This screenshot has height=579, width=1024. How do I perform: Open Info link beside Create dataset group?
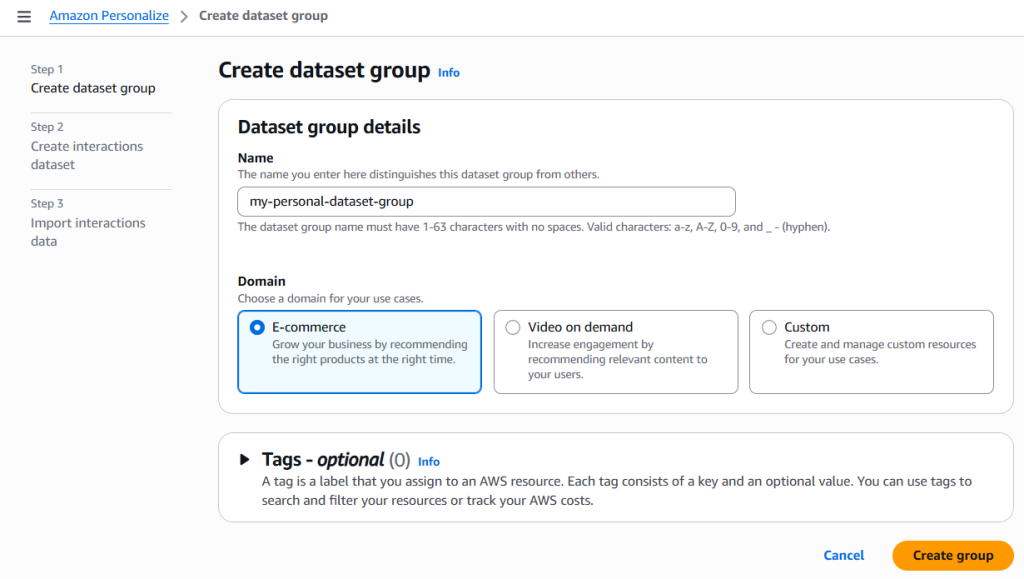[449, 72]
